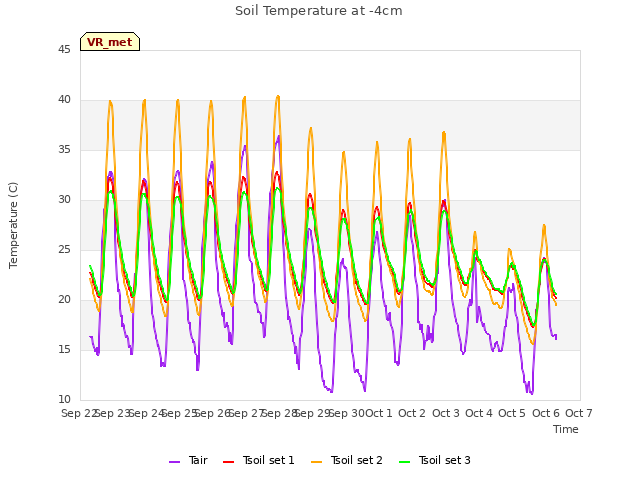Toggle the Tsoil set 2 legend entry

pyautogui.click(x=347, y=460)
